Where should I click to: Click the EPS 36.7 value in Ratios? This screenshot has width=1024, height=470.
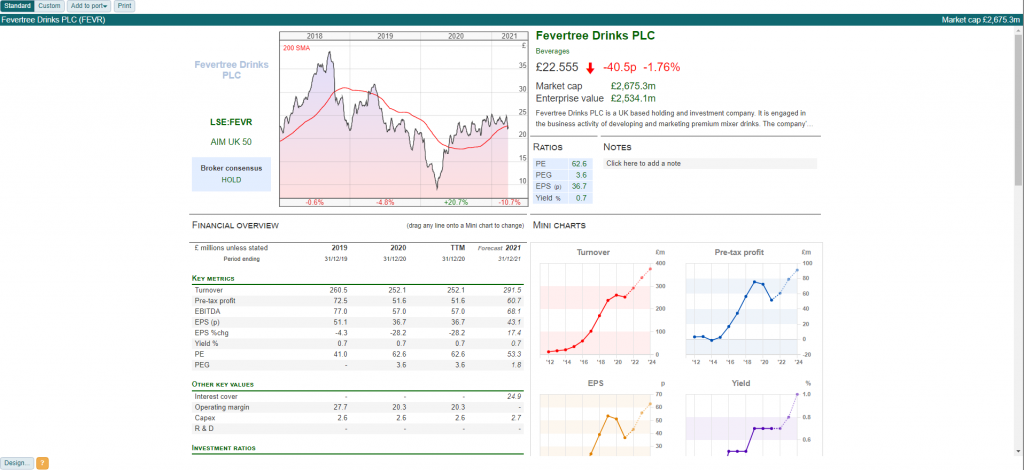(579, 186)
